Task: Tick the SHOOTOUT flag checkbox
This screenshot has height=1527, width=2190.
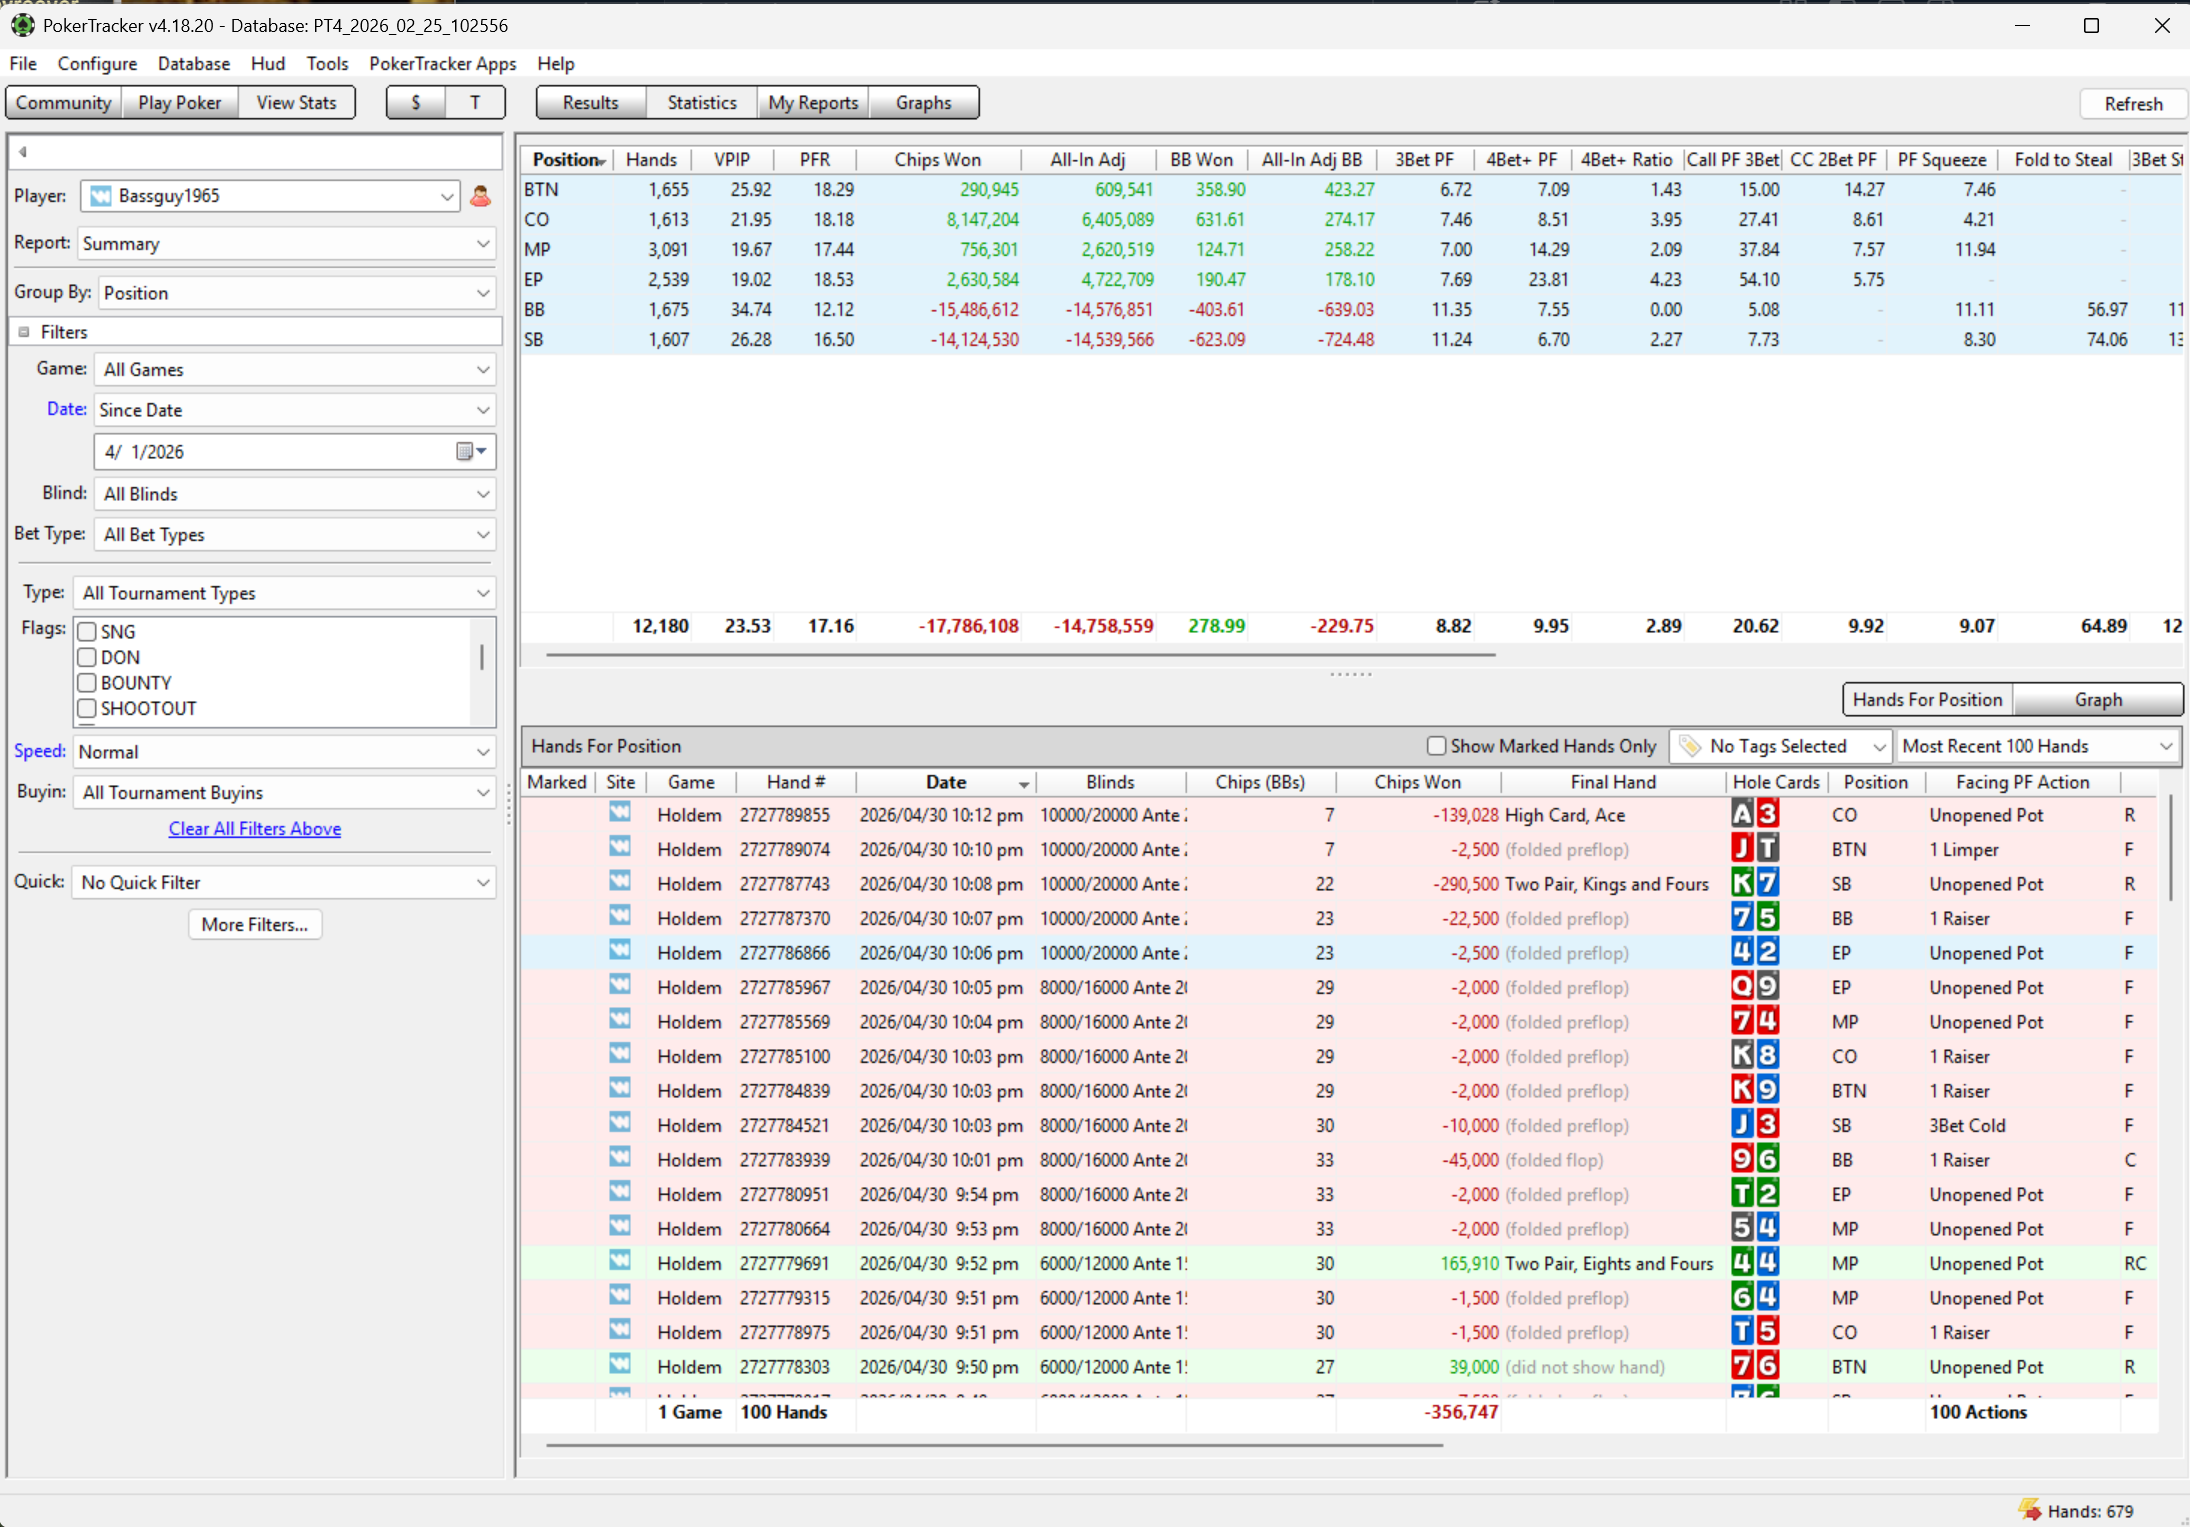Action: coord(87,709)
